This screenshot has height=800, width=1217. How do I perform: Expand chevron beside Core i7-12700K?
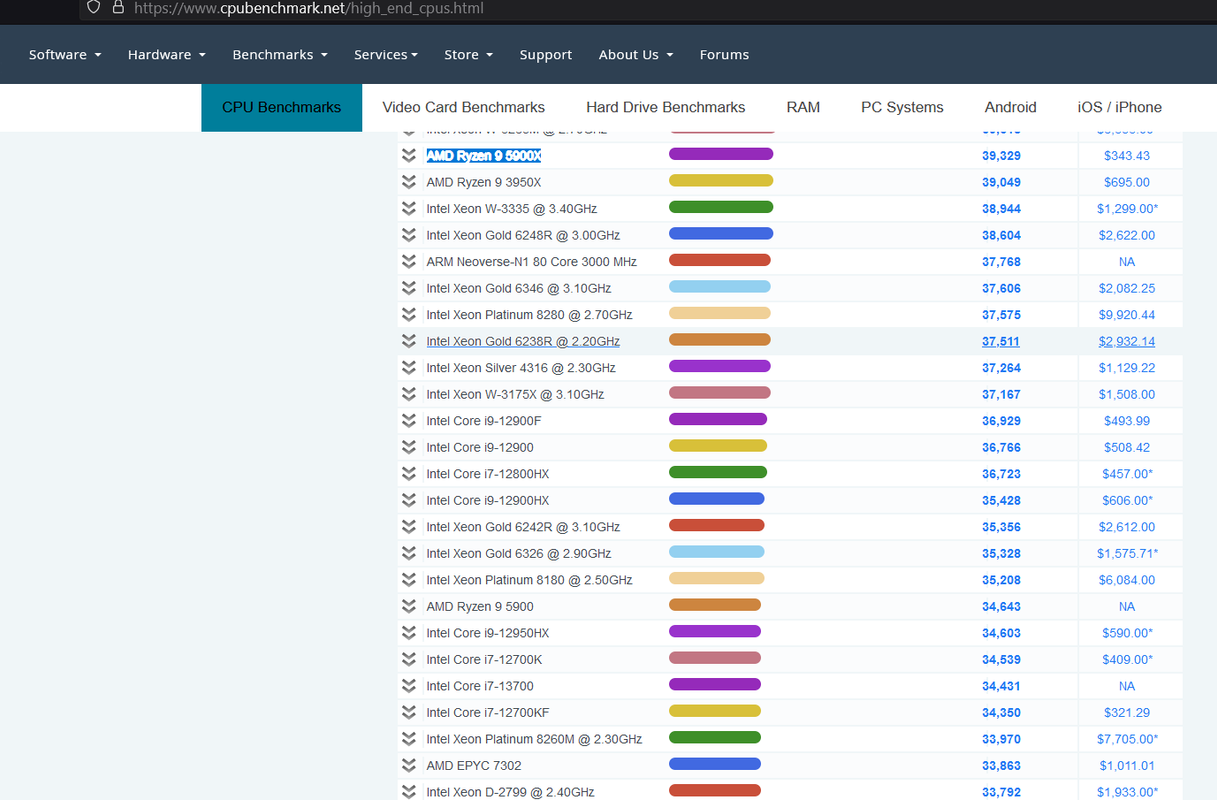408,659
